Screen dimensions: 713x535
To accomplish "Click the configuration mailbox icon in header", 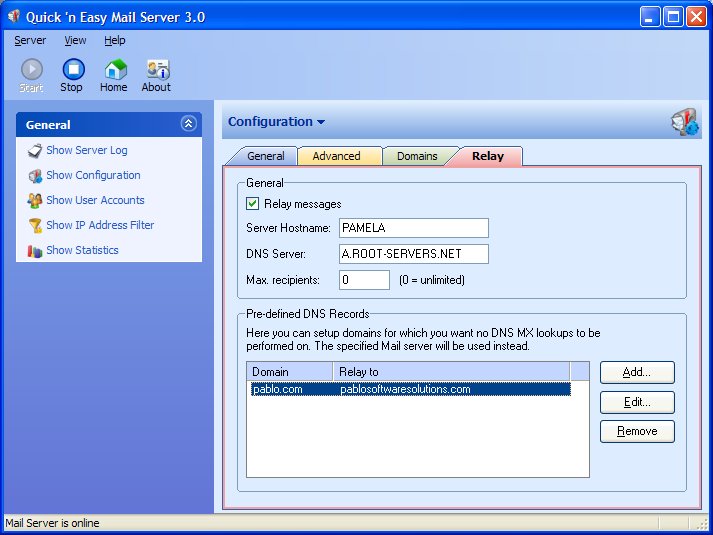I will click(685, 121).
